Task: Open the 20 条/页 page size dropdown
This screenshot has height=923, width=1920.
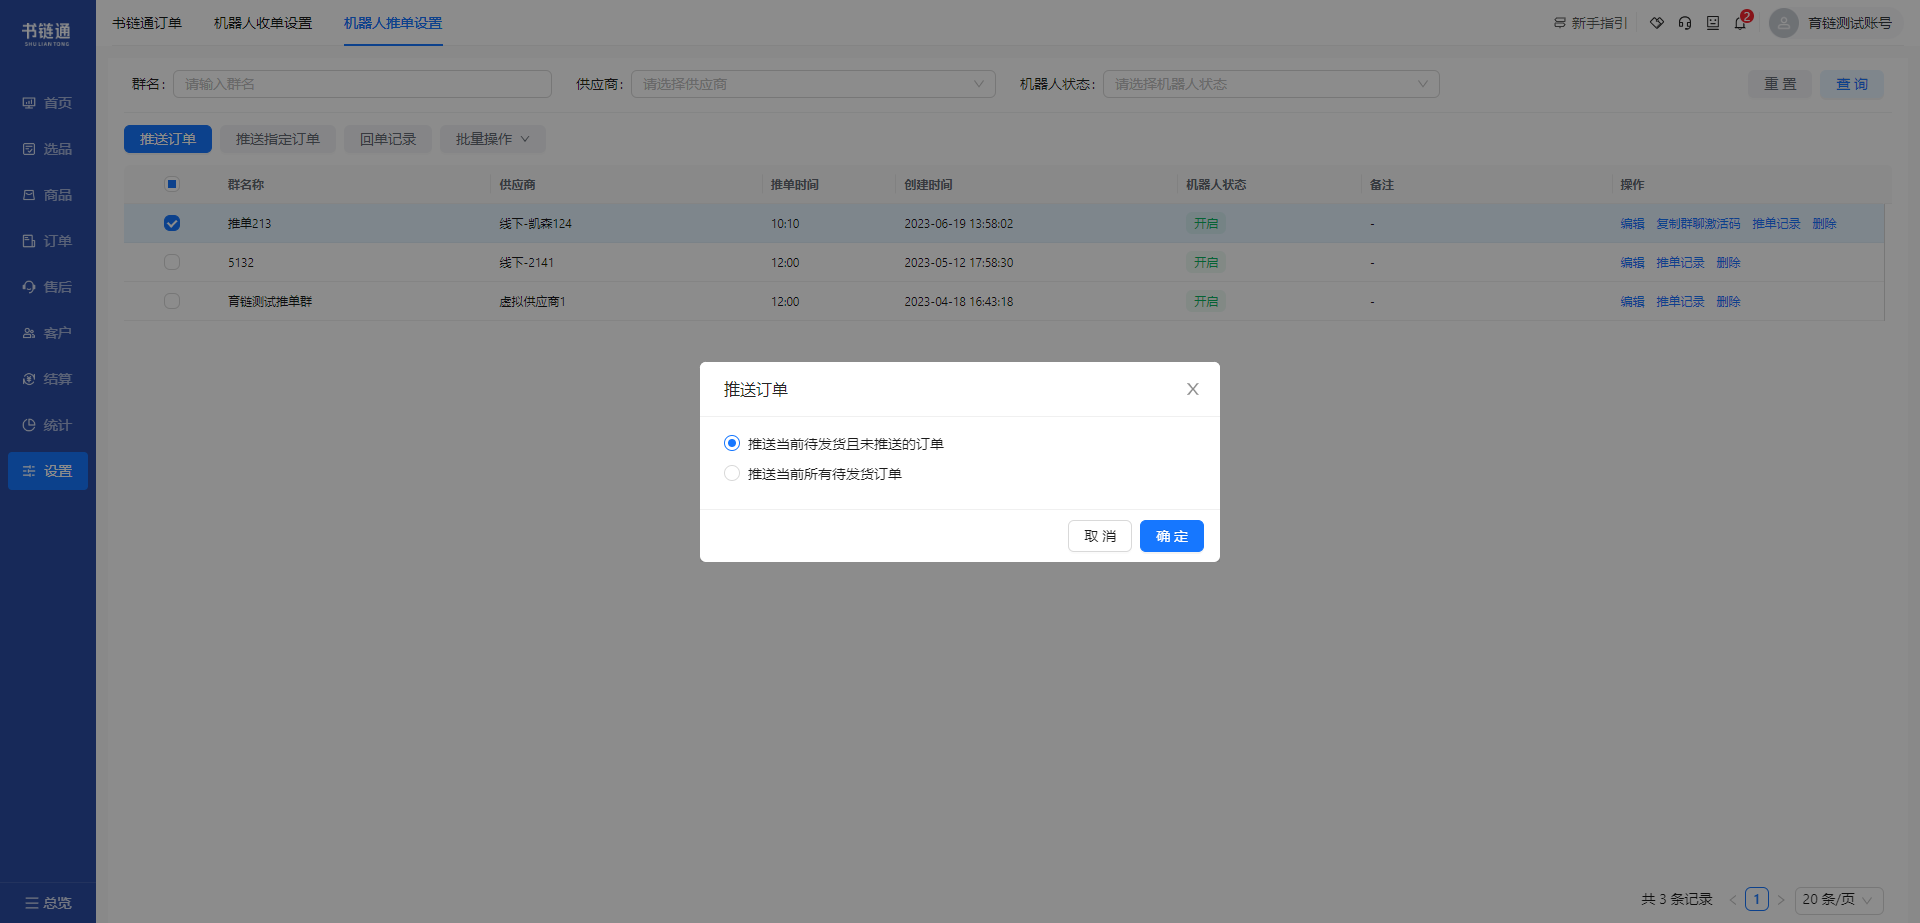Action: pyautogui.click(x=1839, y=899)
